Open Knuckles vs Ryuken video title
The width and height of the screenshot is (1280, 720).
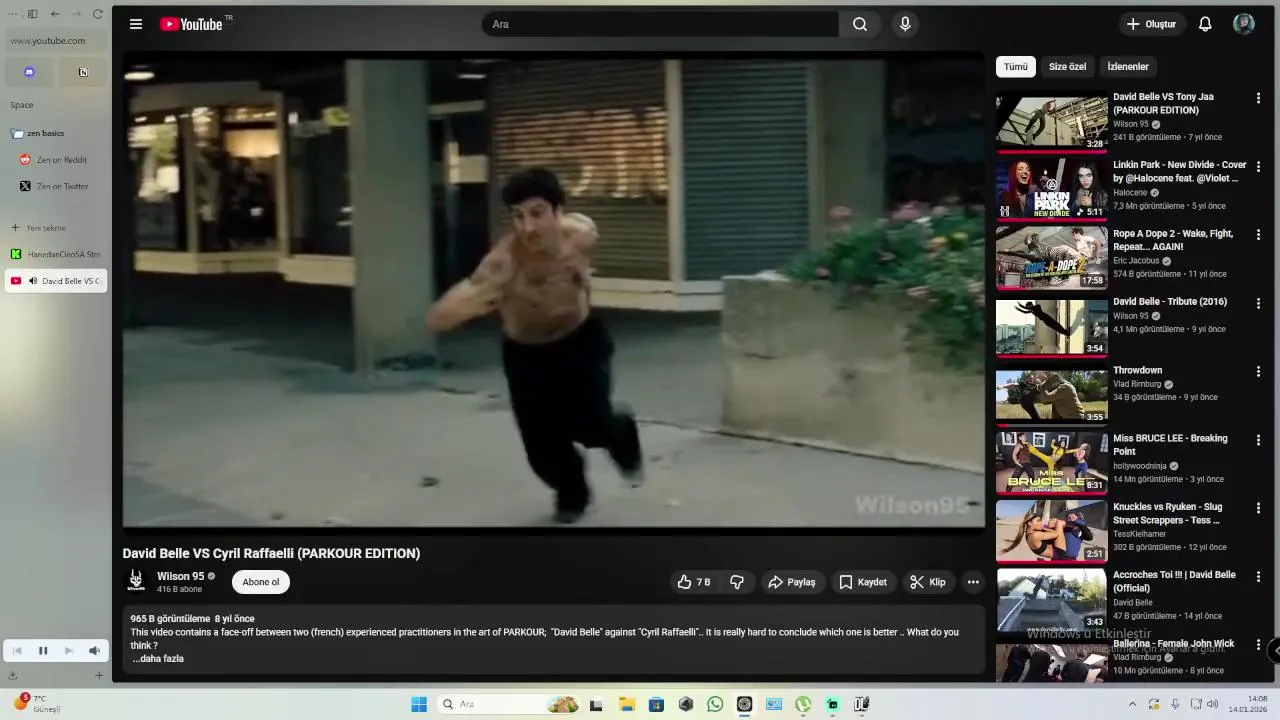click(1168, 514)
